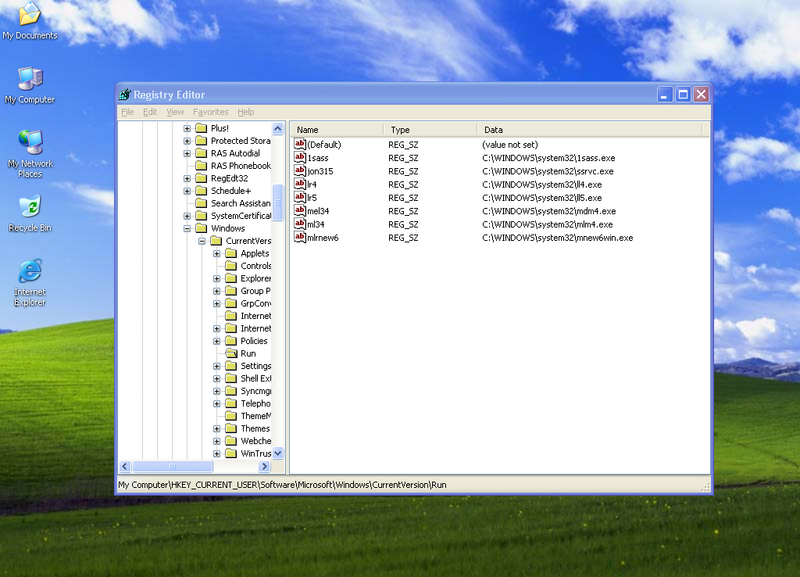800x577 pixels.
Task: Open the Favorites menu
Action: [x=210, y=112]
